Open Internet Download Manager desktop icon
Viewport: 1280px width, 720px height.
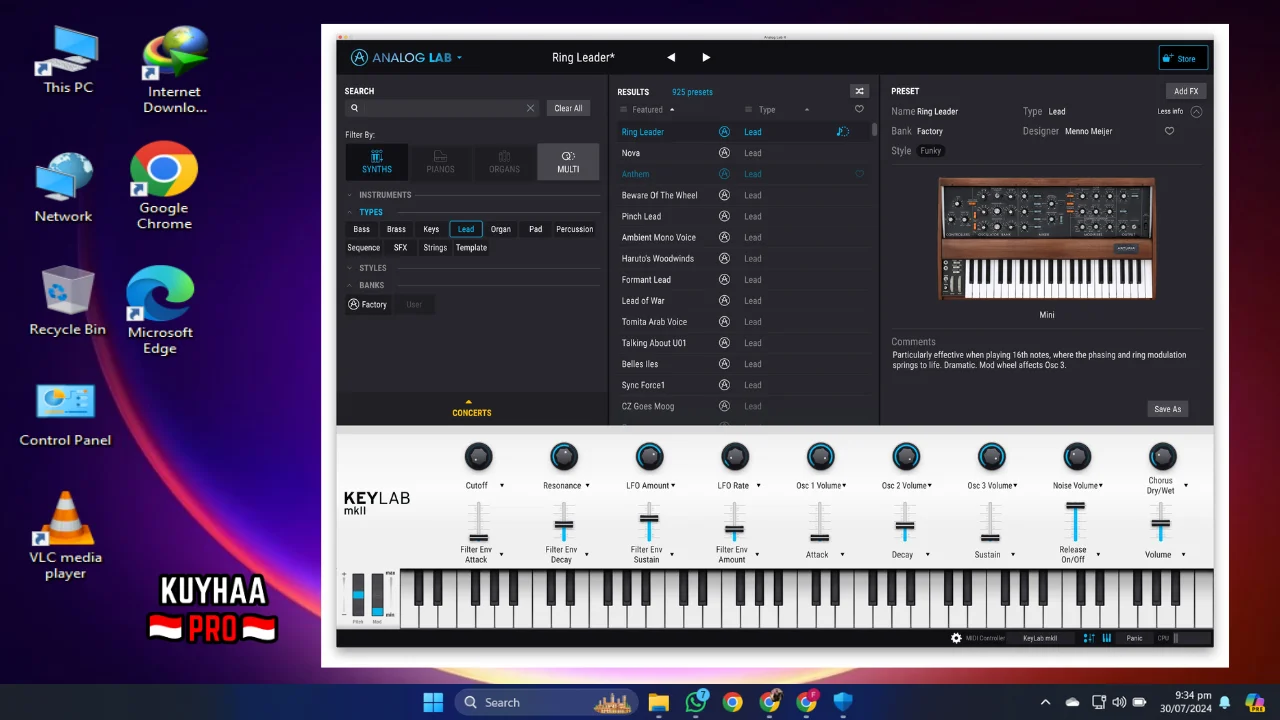[174, 70]
